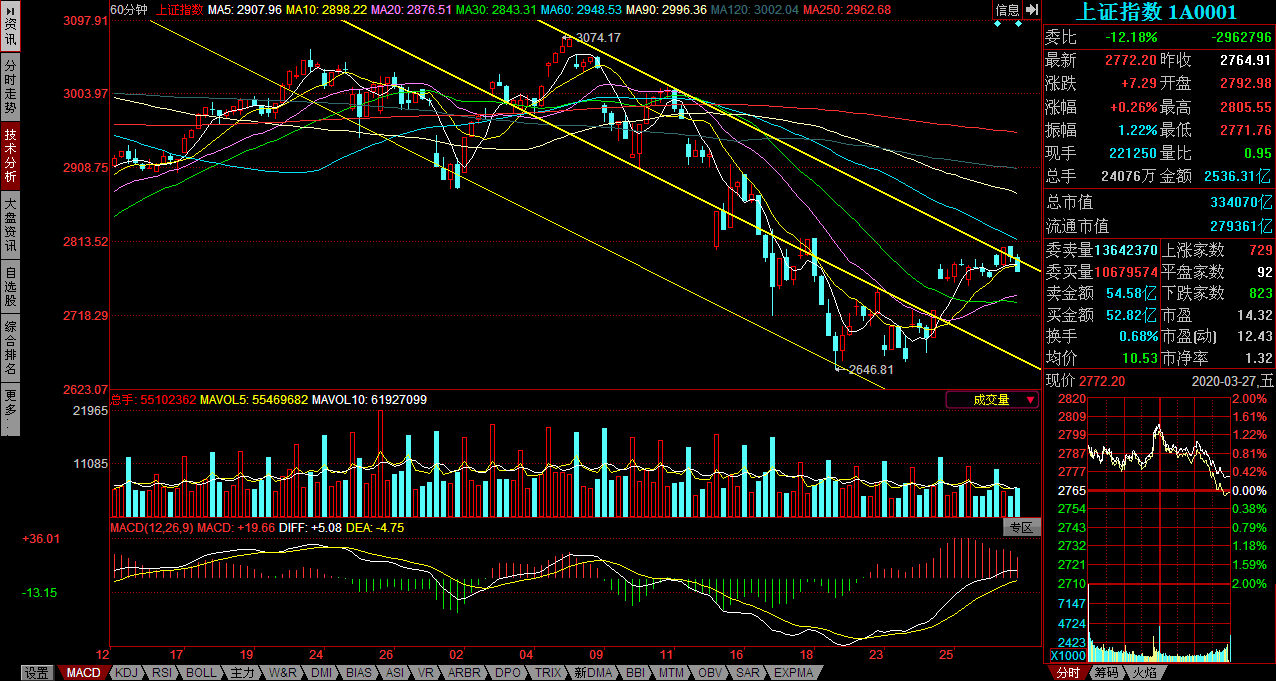Open the 火焰 tab
The image size is (1276, 681).
coord(1144,673)
